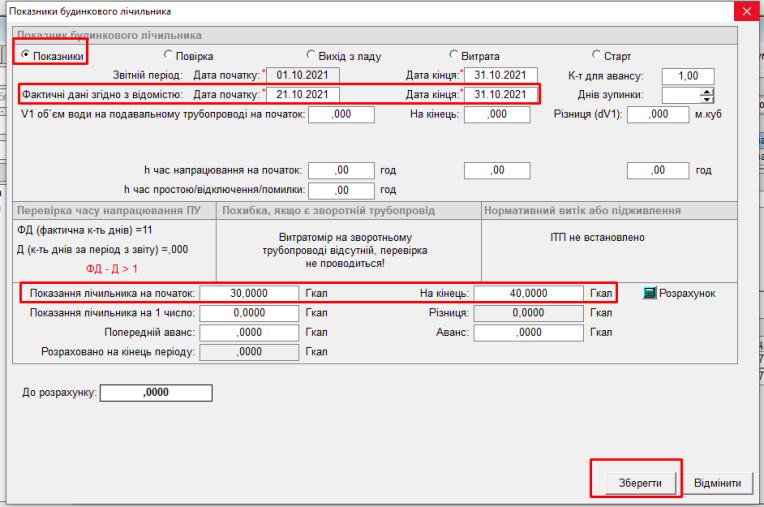Click the Фактичні дані start date field
Screen dimensions: 764x507
tap(303, 95)
